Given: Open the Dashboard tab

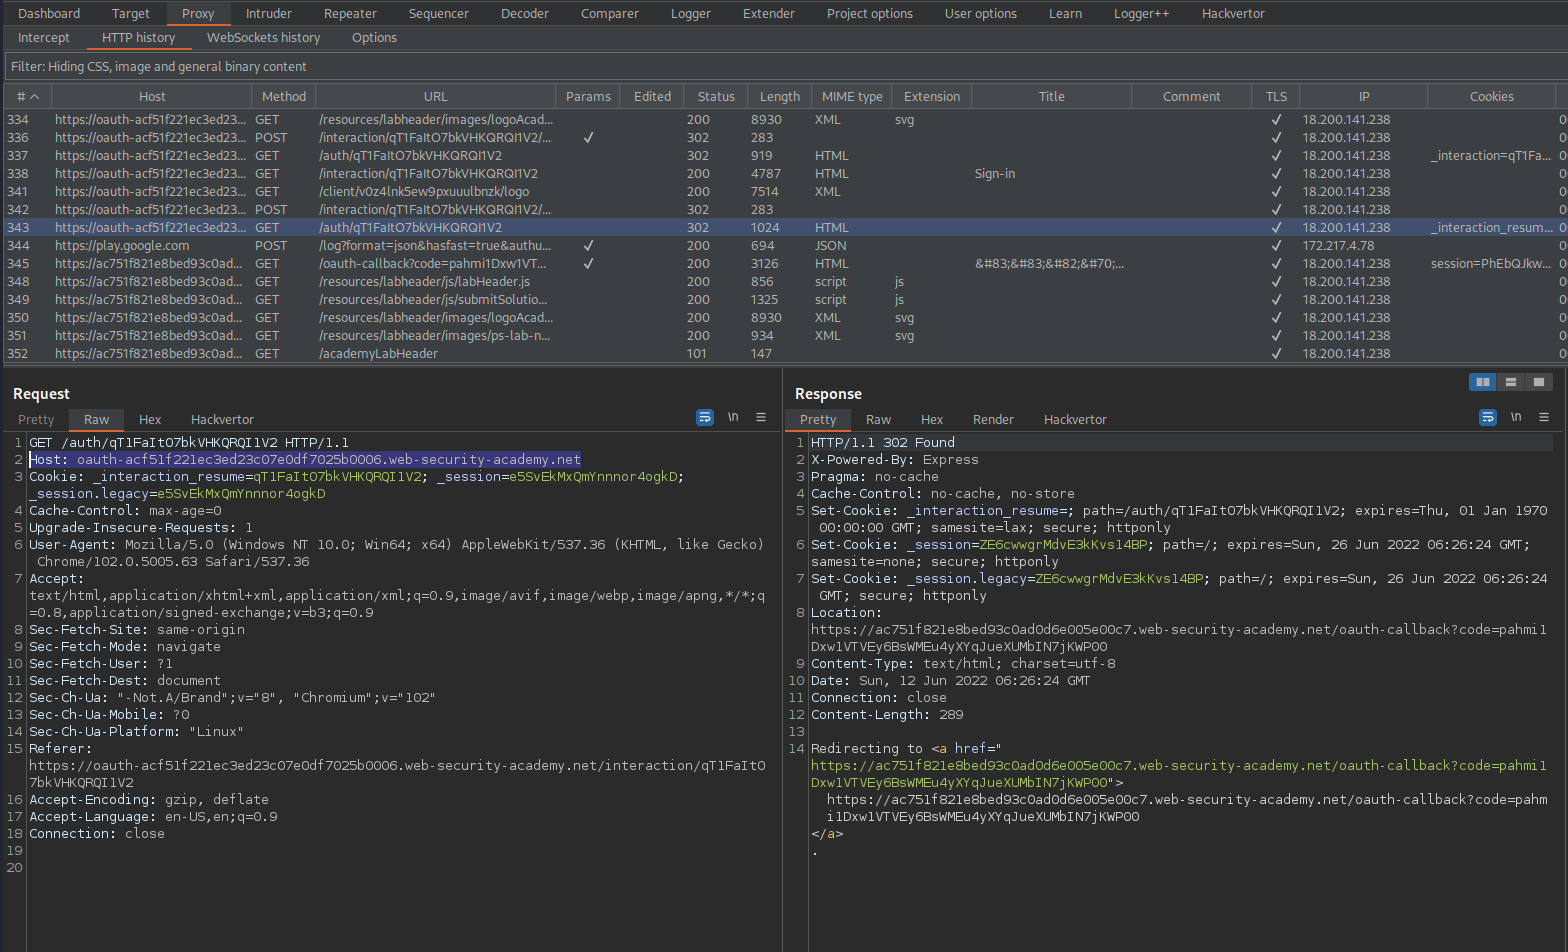Looking at the screenshot, I should (x=49, y=14).
